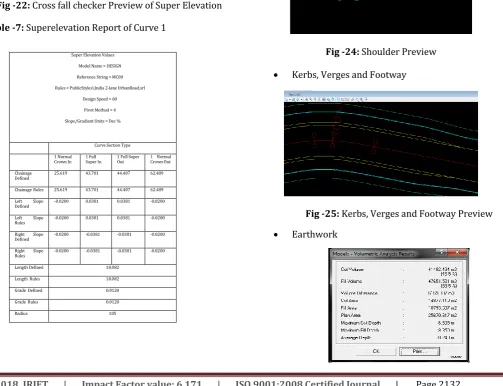The image size is (503, 386).
Task: Click the ISO 9001:2008 Certified Journal footer text
Action: 308,383
